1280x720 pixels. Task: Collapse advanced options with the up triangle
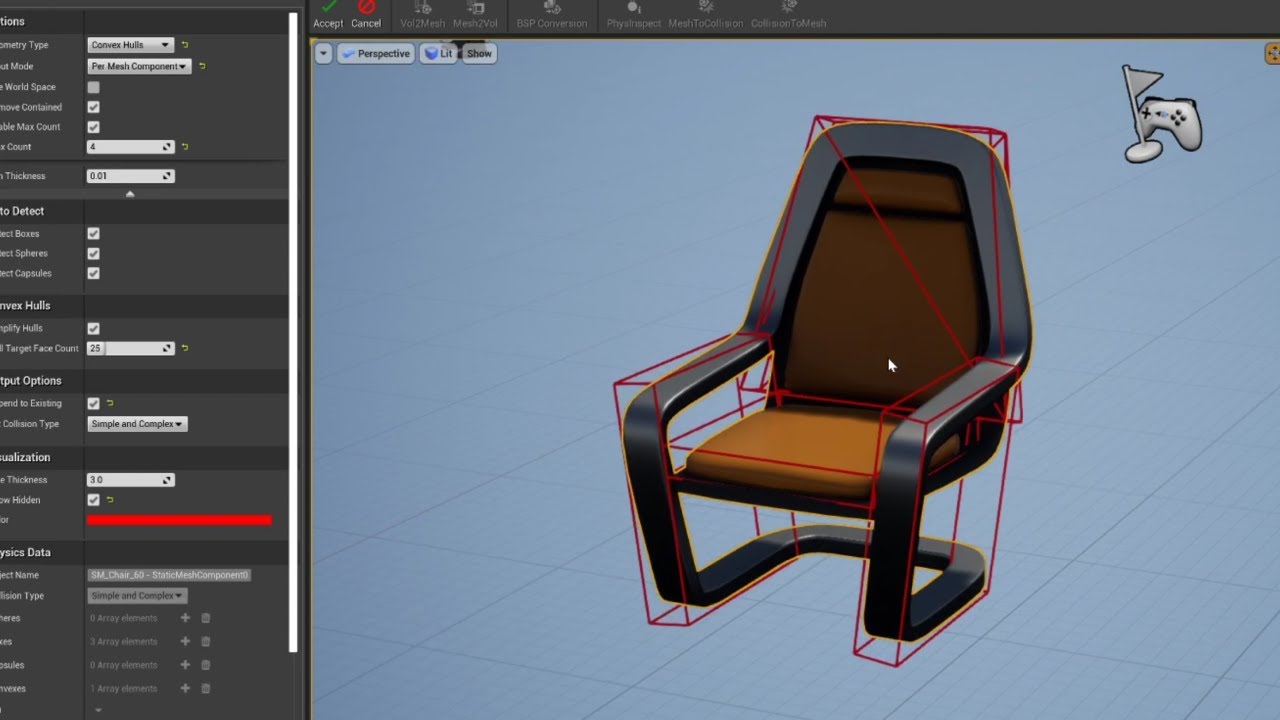[130, 194]
